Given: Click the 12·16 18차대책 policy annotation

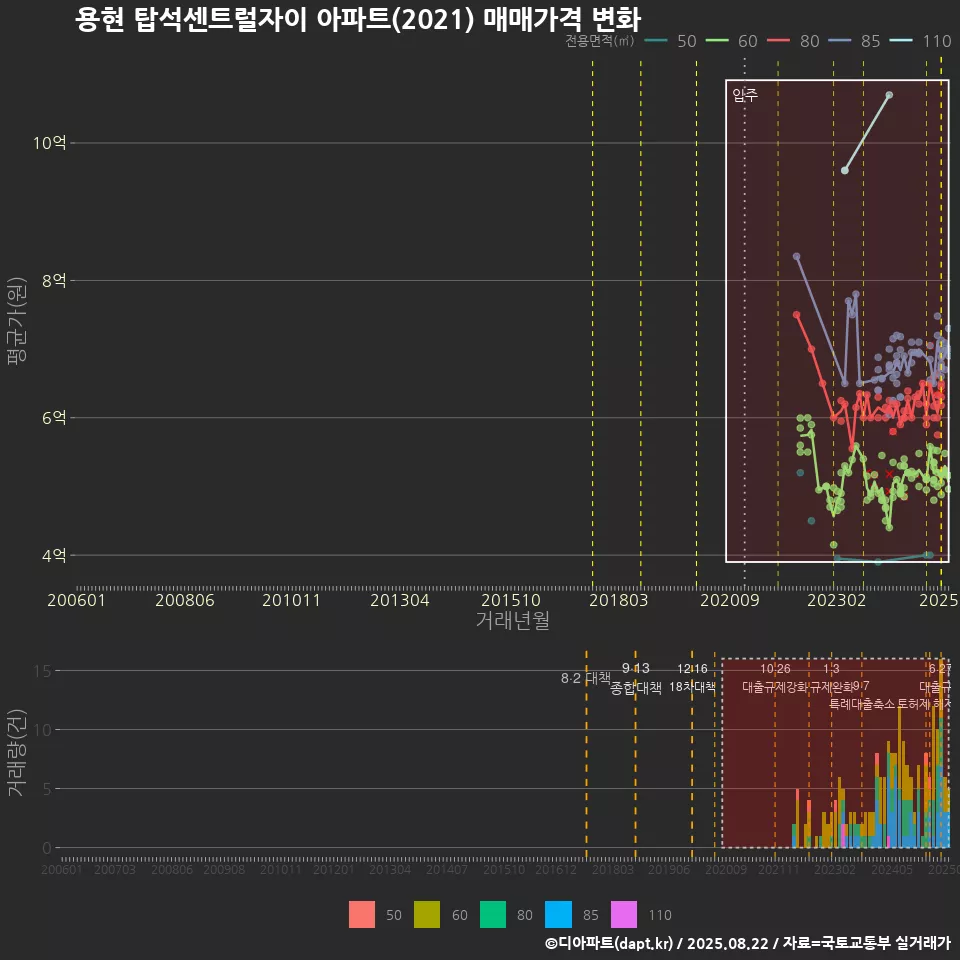Looking at the screenshot, I should [x=692, y=678].
